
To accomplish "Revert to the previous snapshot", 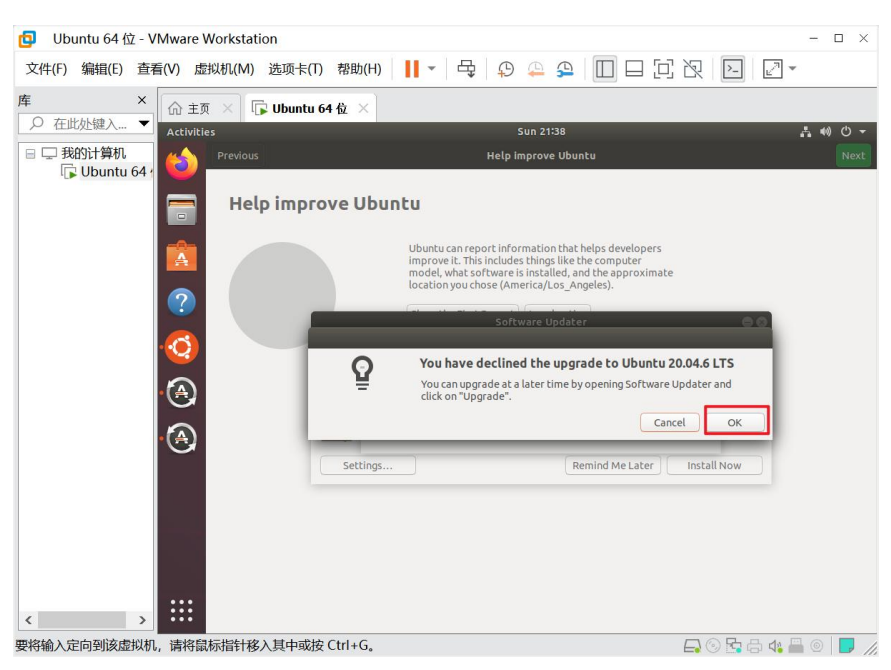I will pyautogui.click(x=535, y=69).
